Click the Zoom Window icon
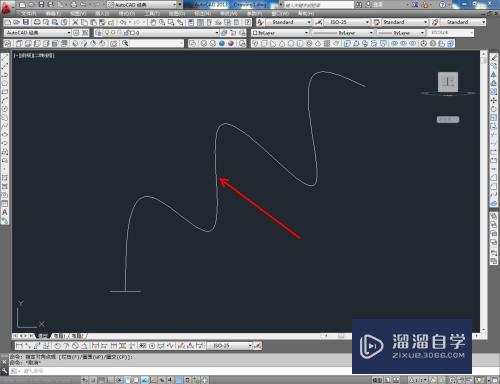This screenshot has width=500, height=384. pyautogui.click(x=171, y=22)
